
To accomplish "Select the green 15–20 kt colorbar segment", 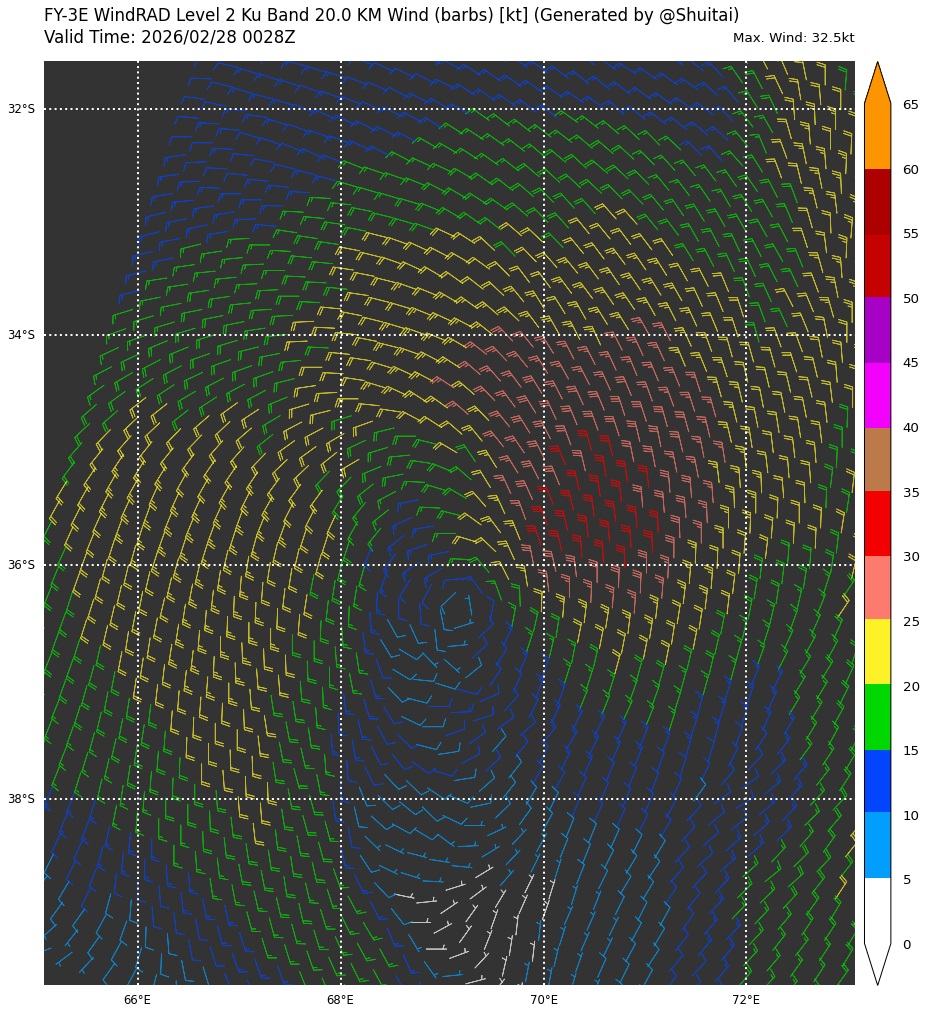I will (x=877, y=717).
